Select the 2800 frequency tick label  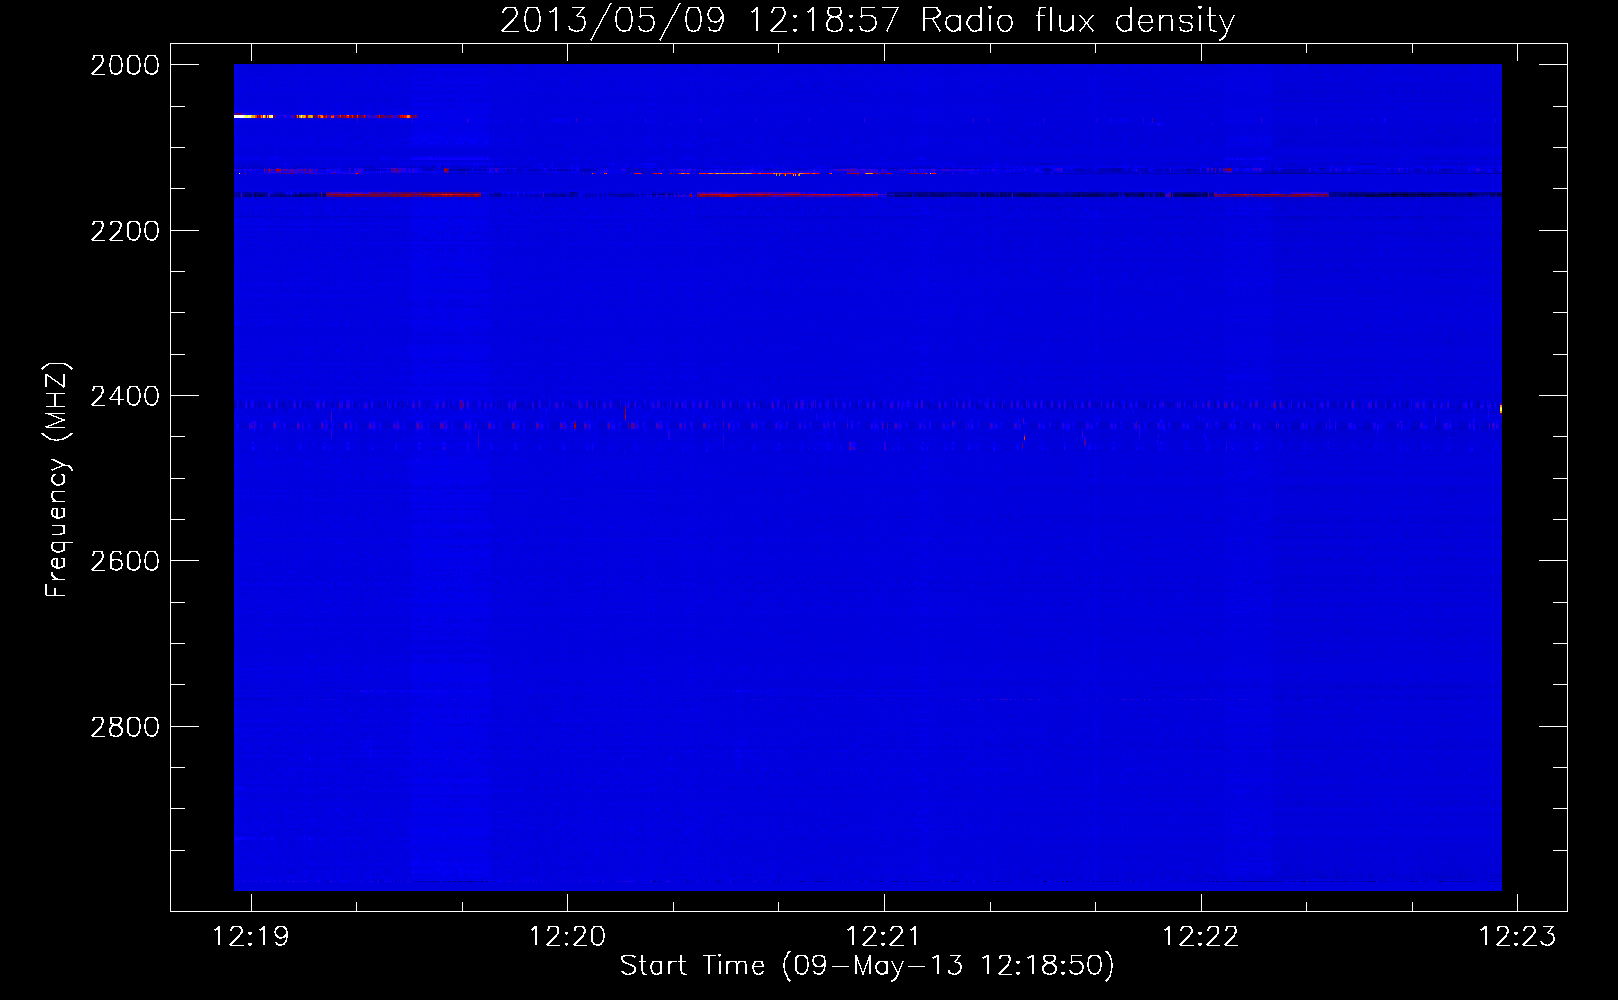pyautogui.click(x=125, y=727)
